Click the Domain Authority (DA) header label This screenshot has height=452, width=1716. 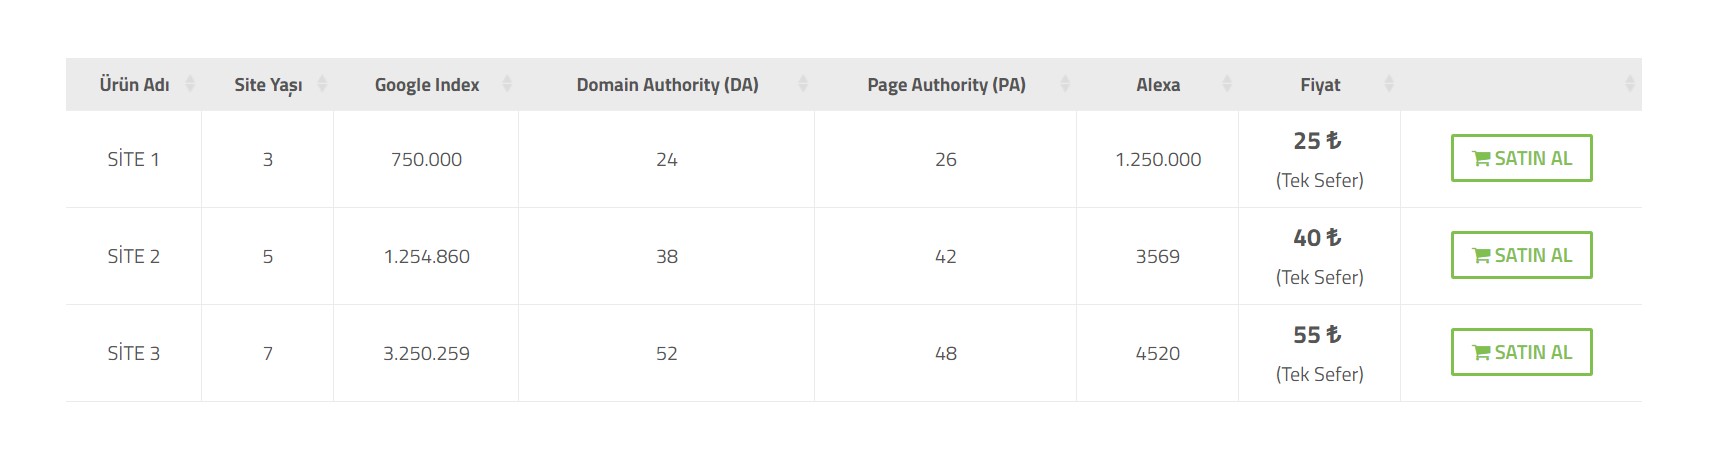[x=667, y=85]
